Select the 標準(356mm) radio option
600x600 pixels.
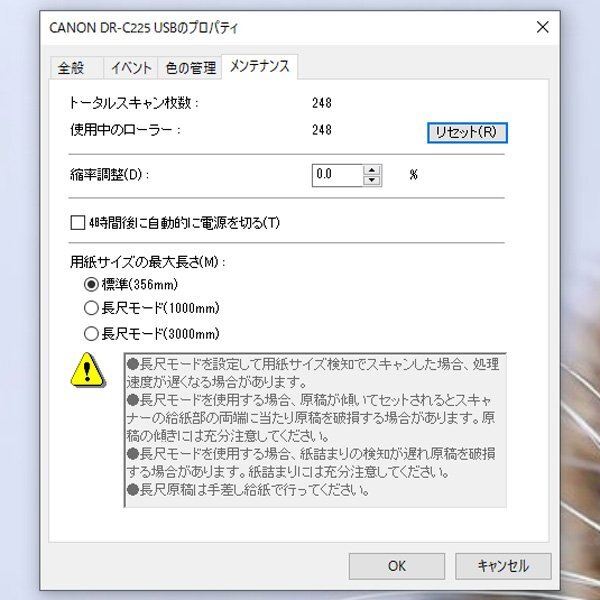pyautogui.click(x=91, y=284)
